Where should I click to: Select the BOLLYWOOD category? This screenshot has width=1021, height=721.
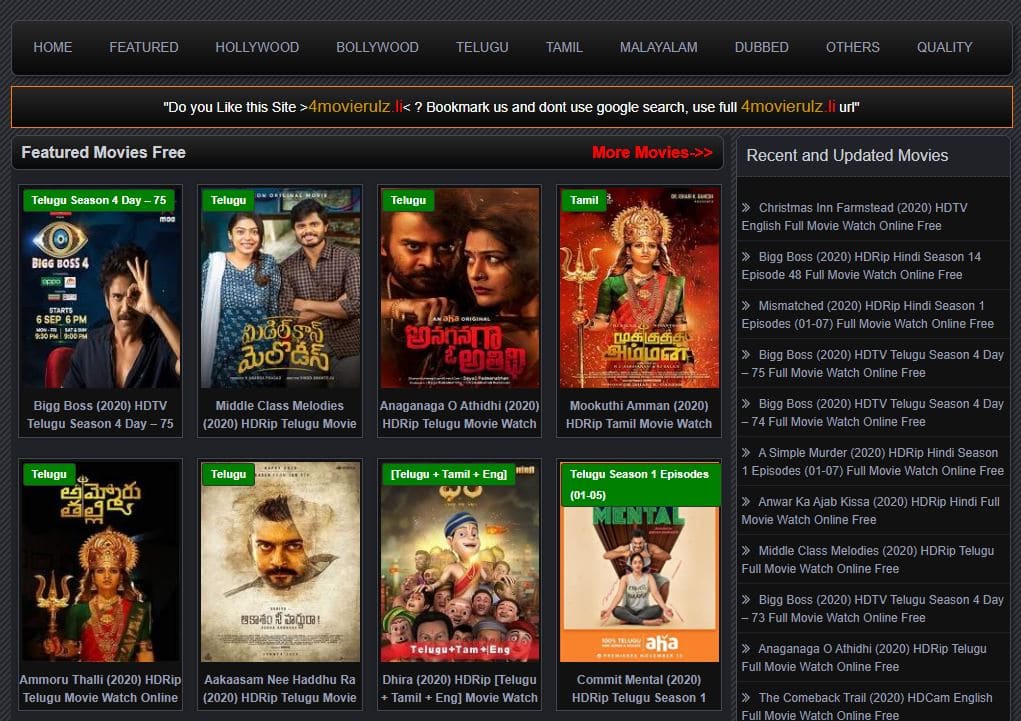[x=377, y=48]
